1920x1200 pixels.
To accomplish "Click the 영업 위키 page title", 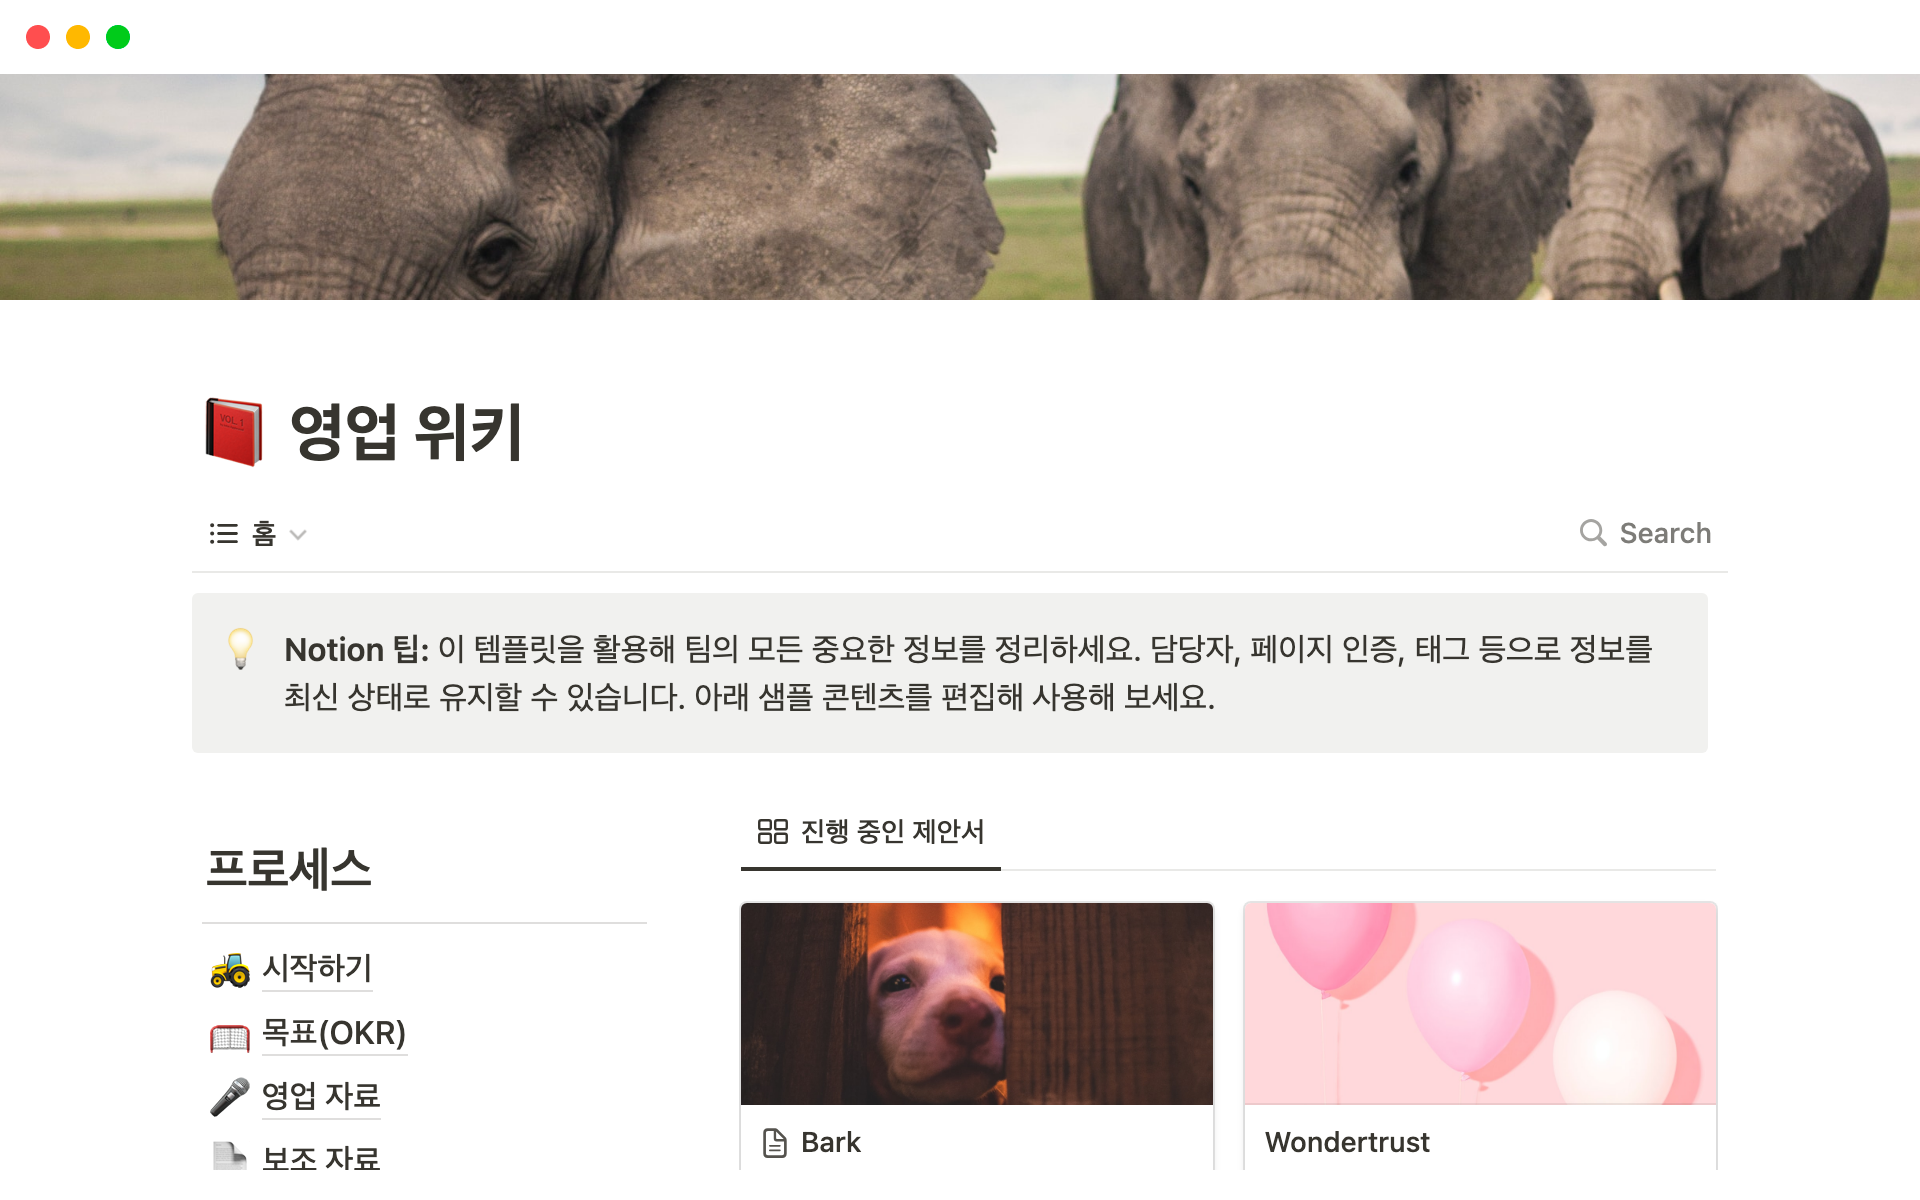I will coord(406,432).
